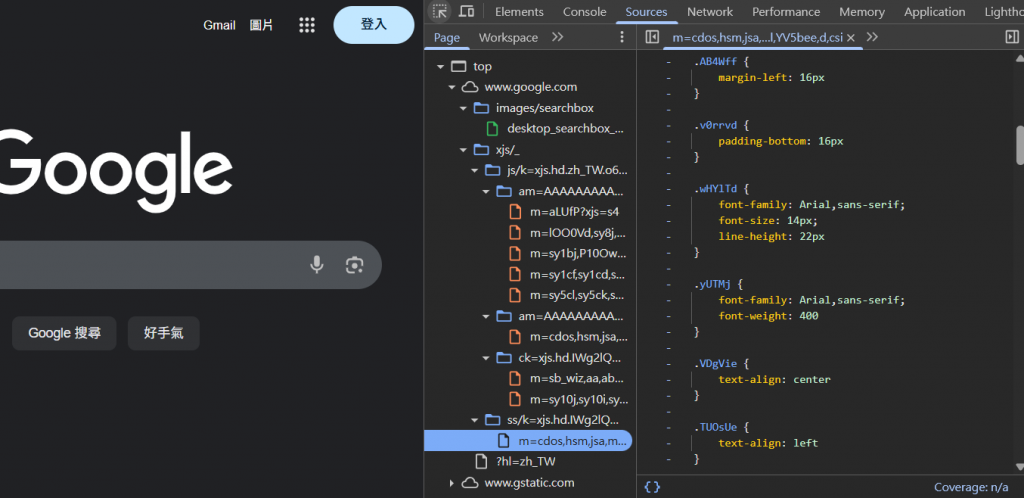Collapse the top frame node
The width and height of the screenshot is (1024, 498).
(x=440, y=67)
